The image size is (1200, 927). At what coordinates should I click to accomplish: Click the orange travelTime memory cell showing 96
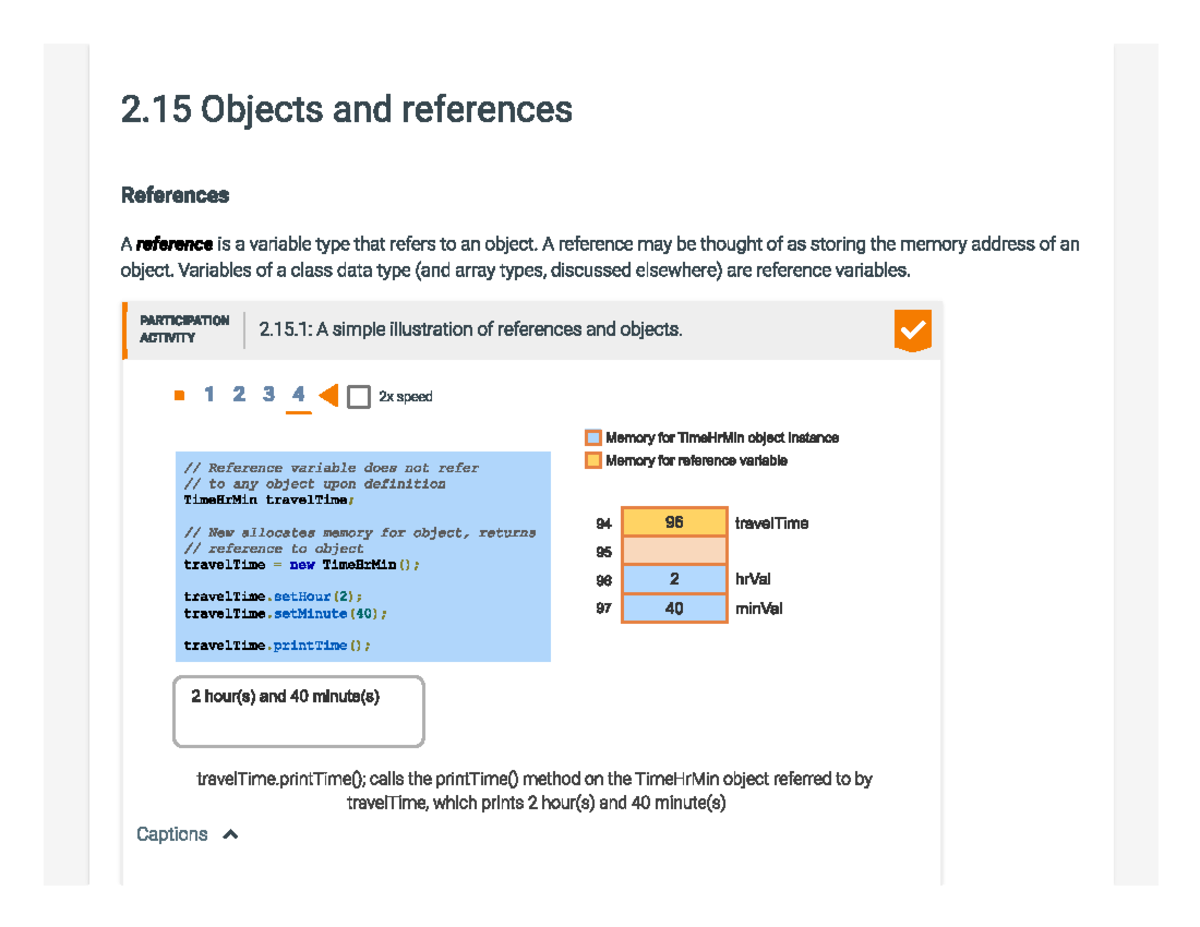[x=673, y=522]
